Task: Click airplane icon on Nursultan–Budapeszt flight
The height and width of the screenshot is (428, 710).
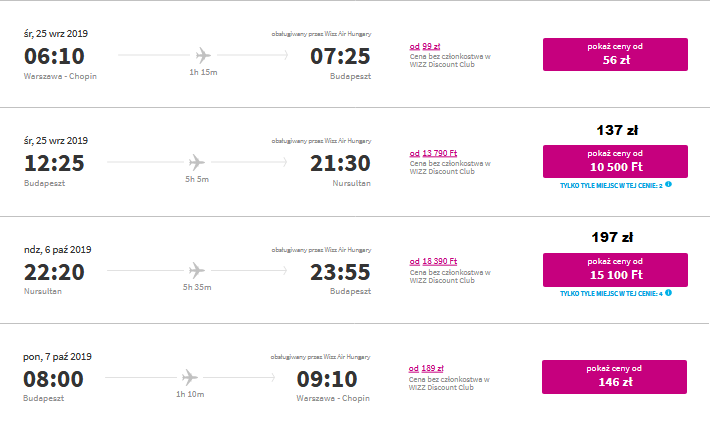Action: point(197,270)
